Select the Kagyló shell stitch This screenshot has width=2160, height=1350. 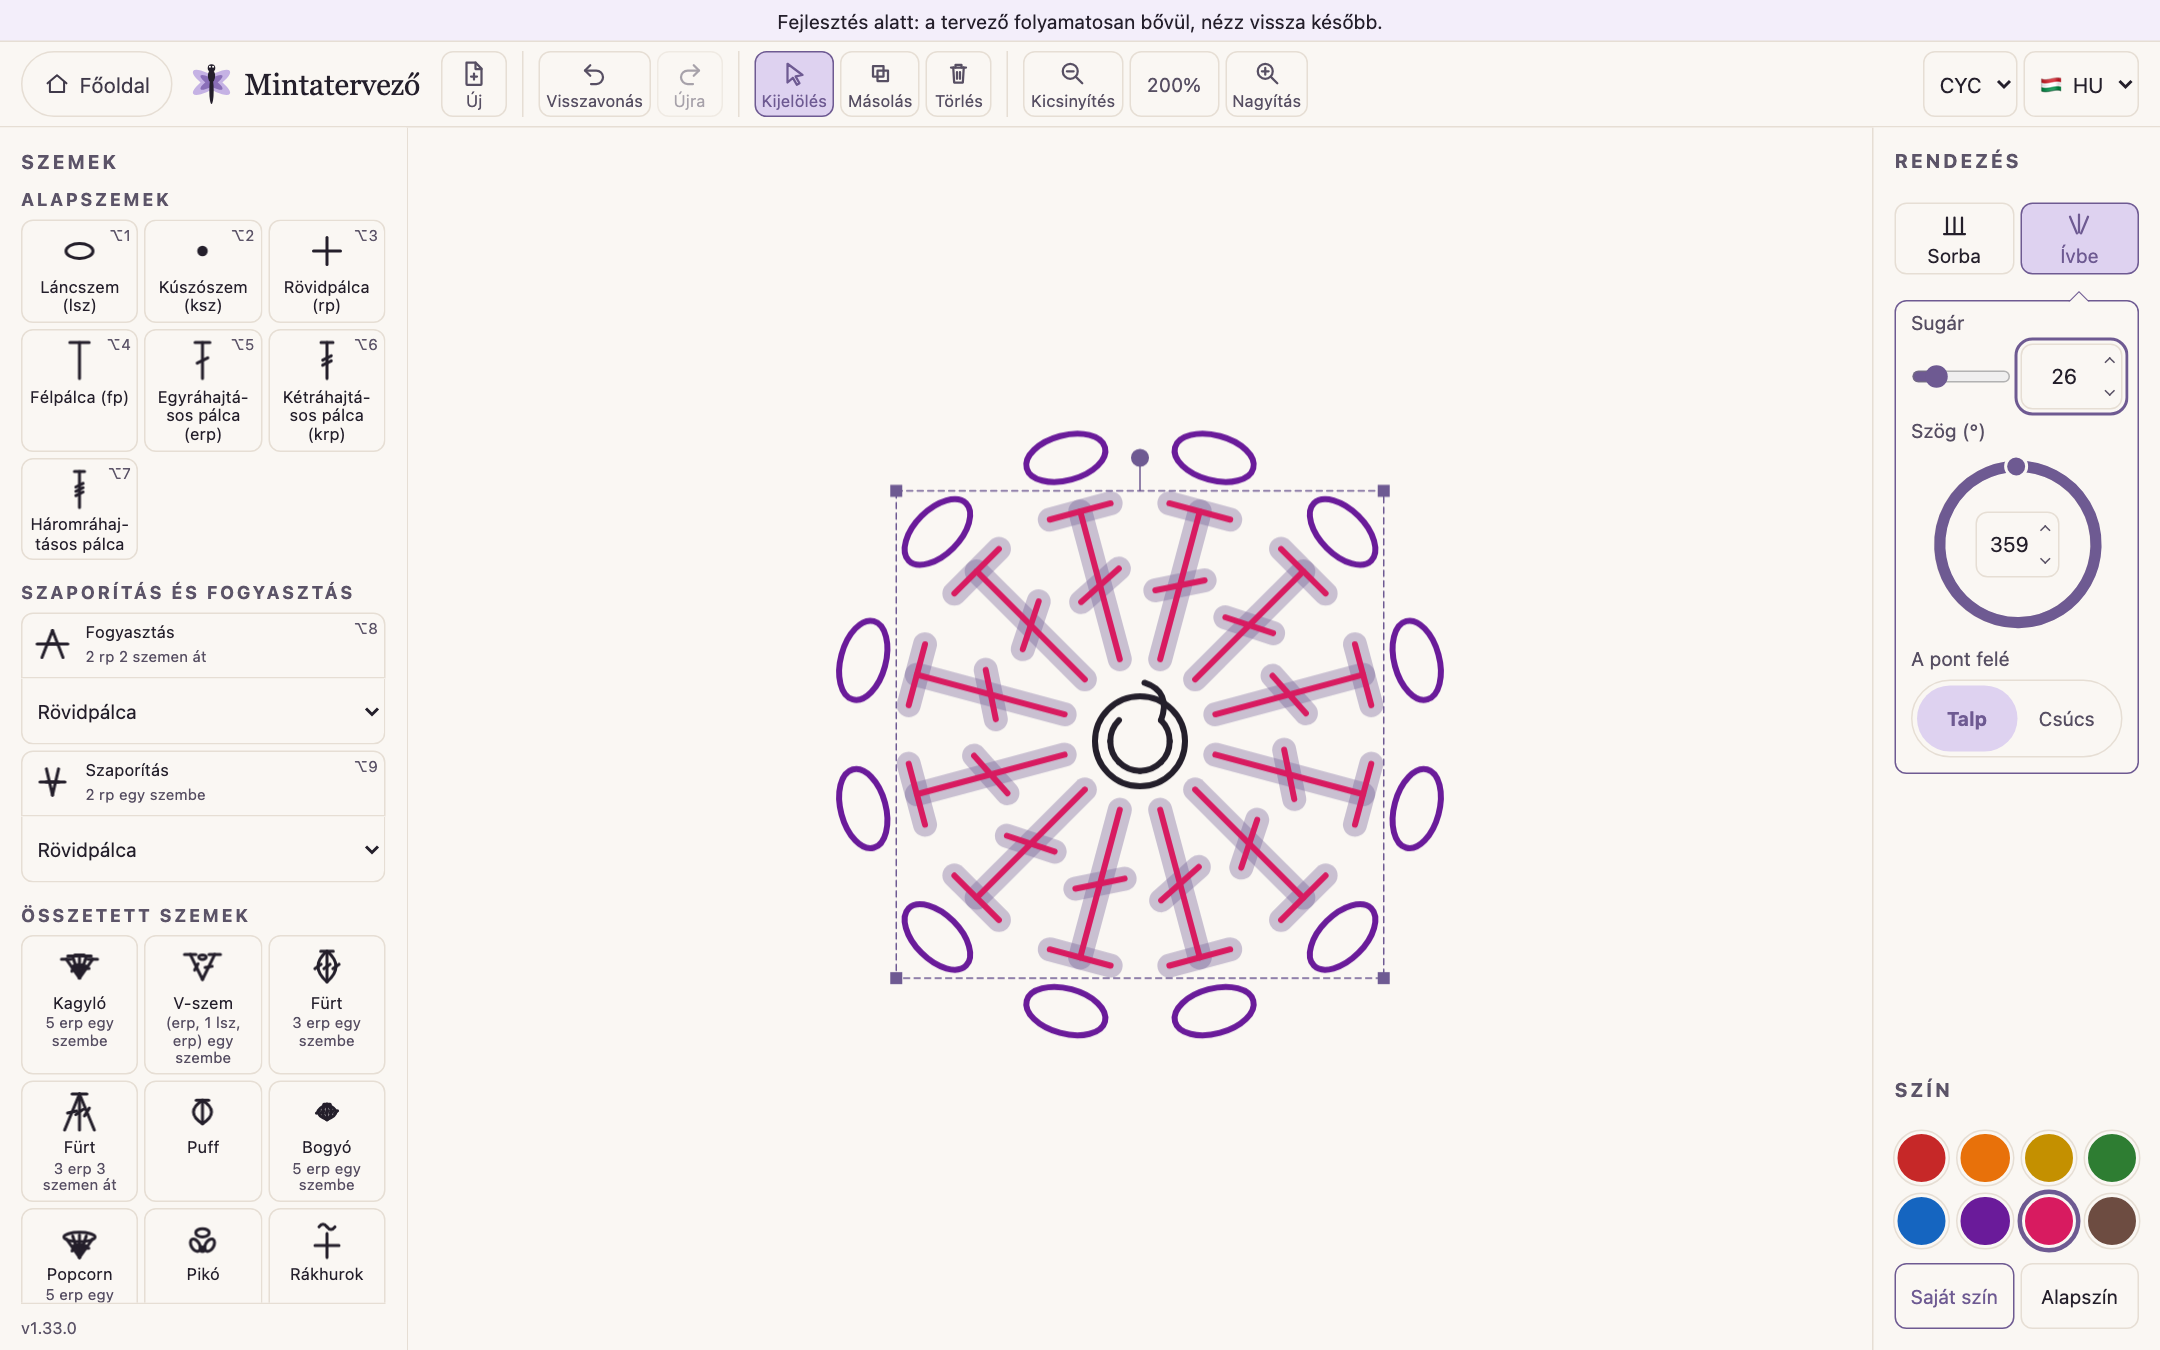click(x=79, y=1004)
